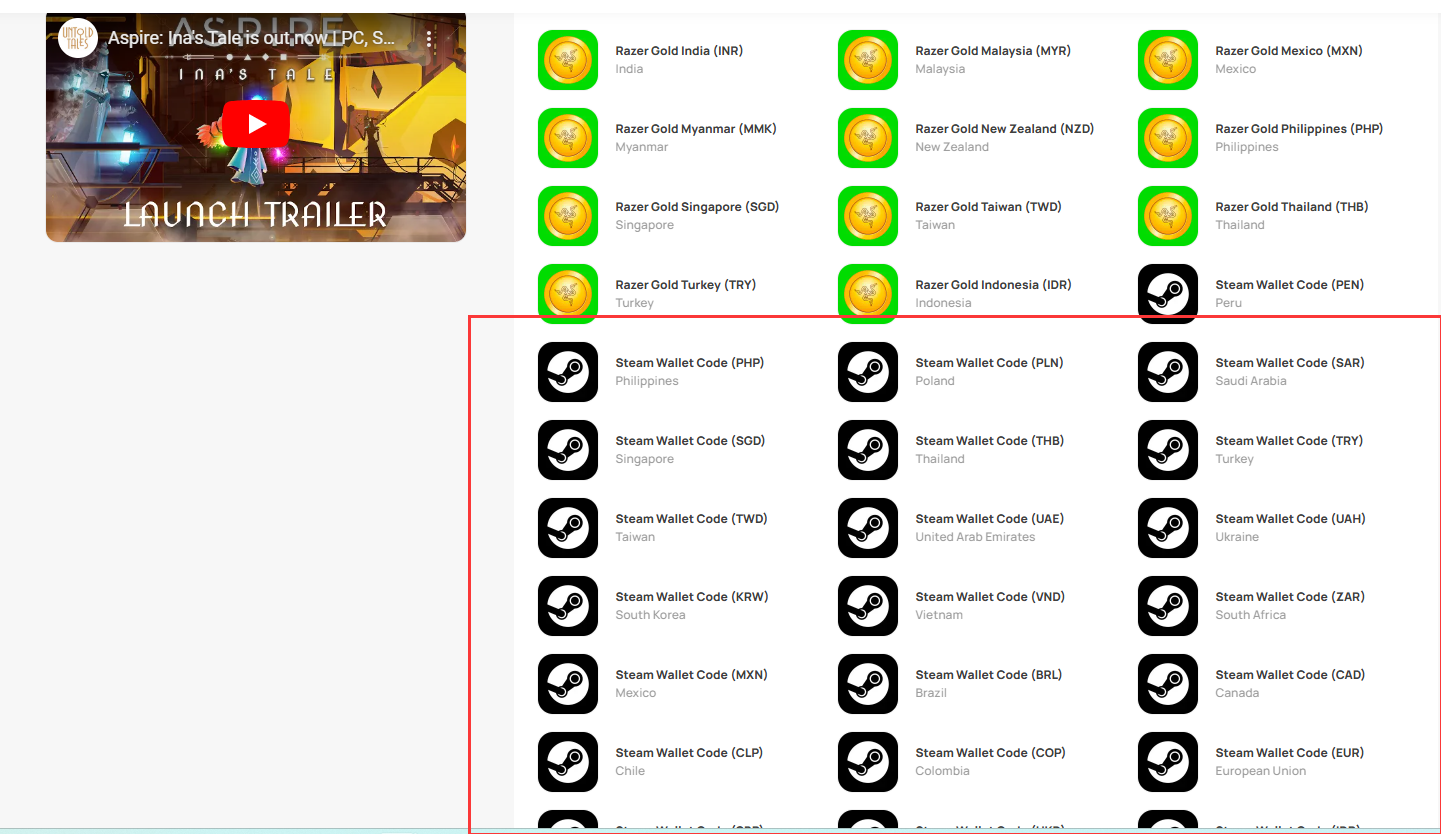Select Razer Gold Indonesia (IDR) text
Screen dimensions: 1441x834
(x=993, y=285)
